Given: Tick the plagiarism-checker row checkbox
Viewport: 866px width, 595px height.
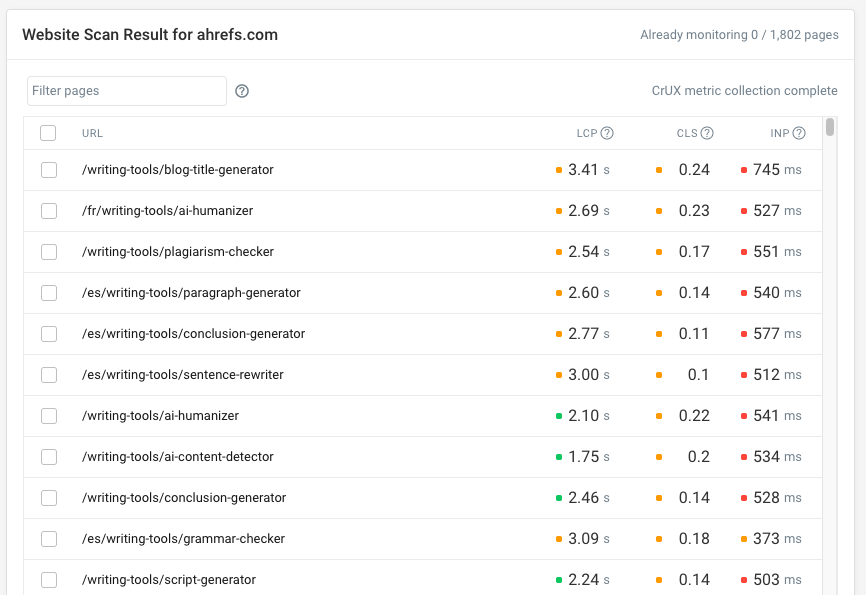Looking at the screenshot, I should (49, 252).
